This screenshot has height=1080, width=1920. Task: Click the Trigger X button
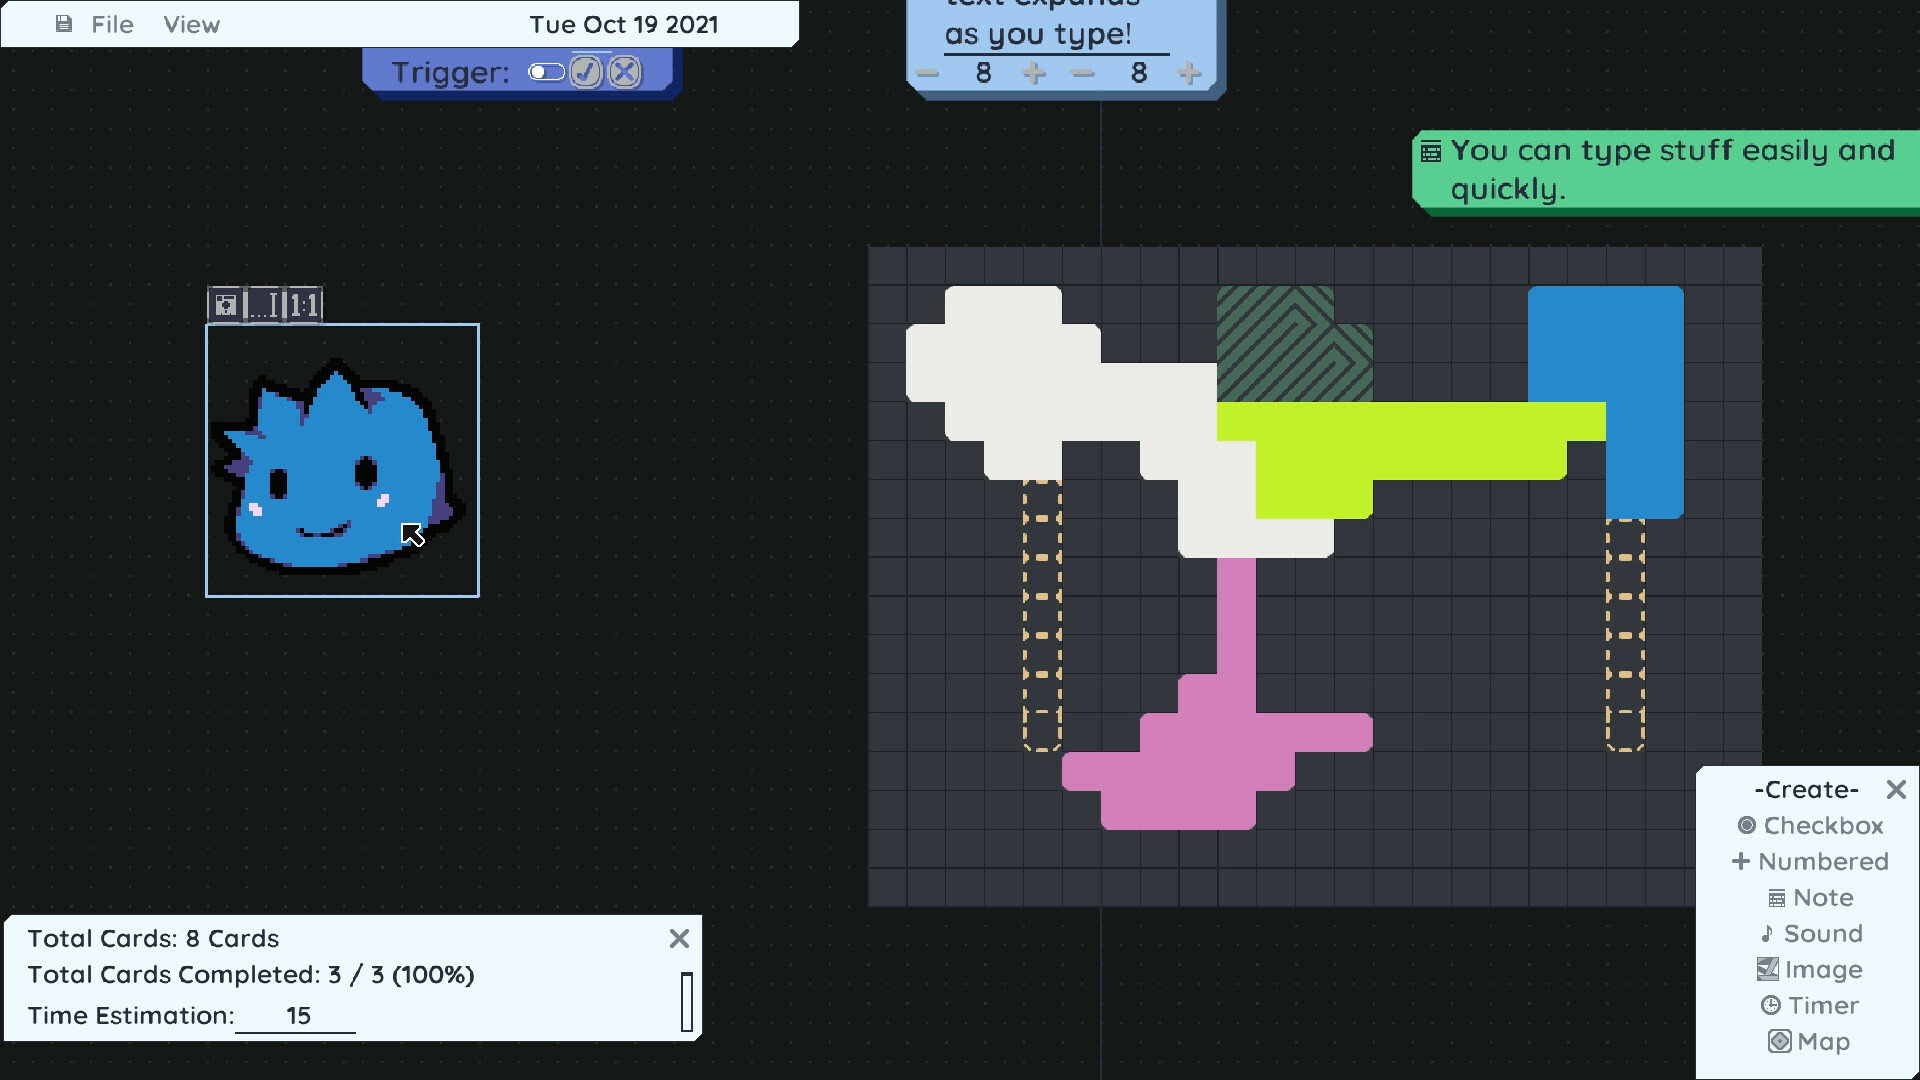tap(625, 72)
